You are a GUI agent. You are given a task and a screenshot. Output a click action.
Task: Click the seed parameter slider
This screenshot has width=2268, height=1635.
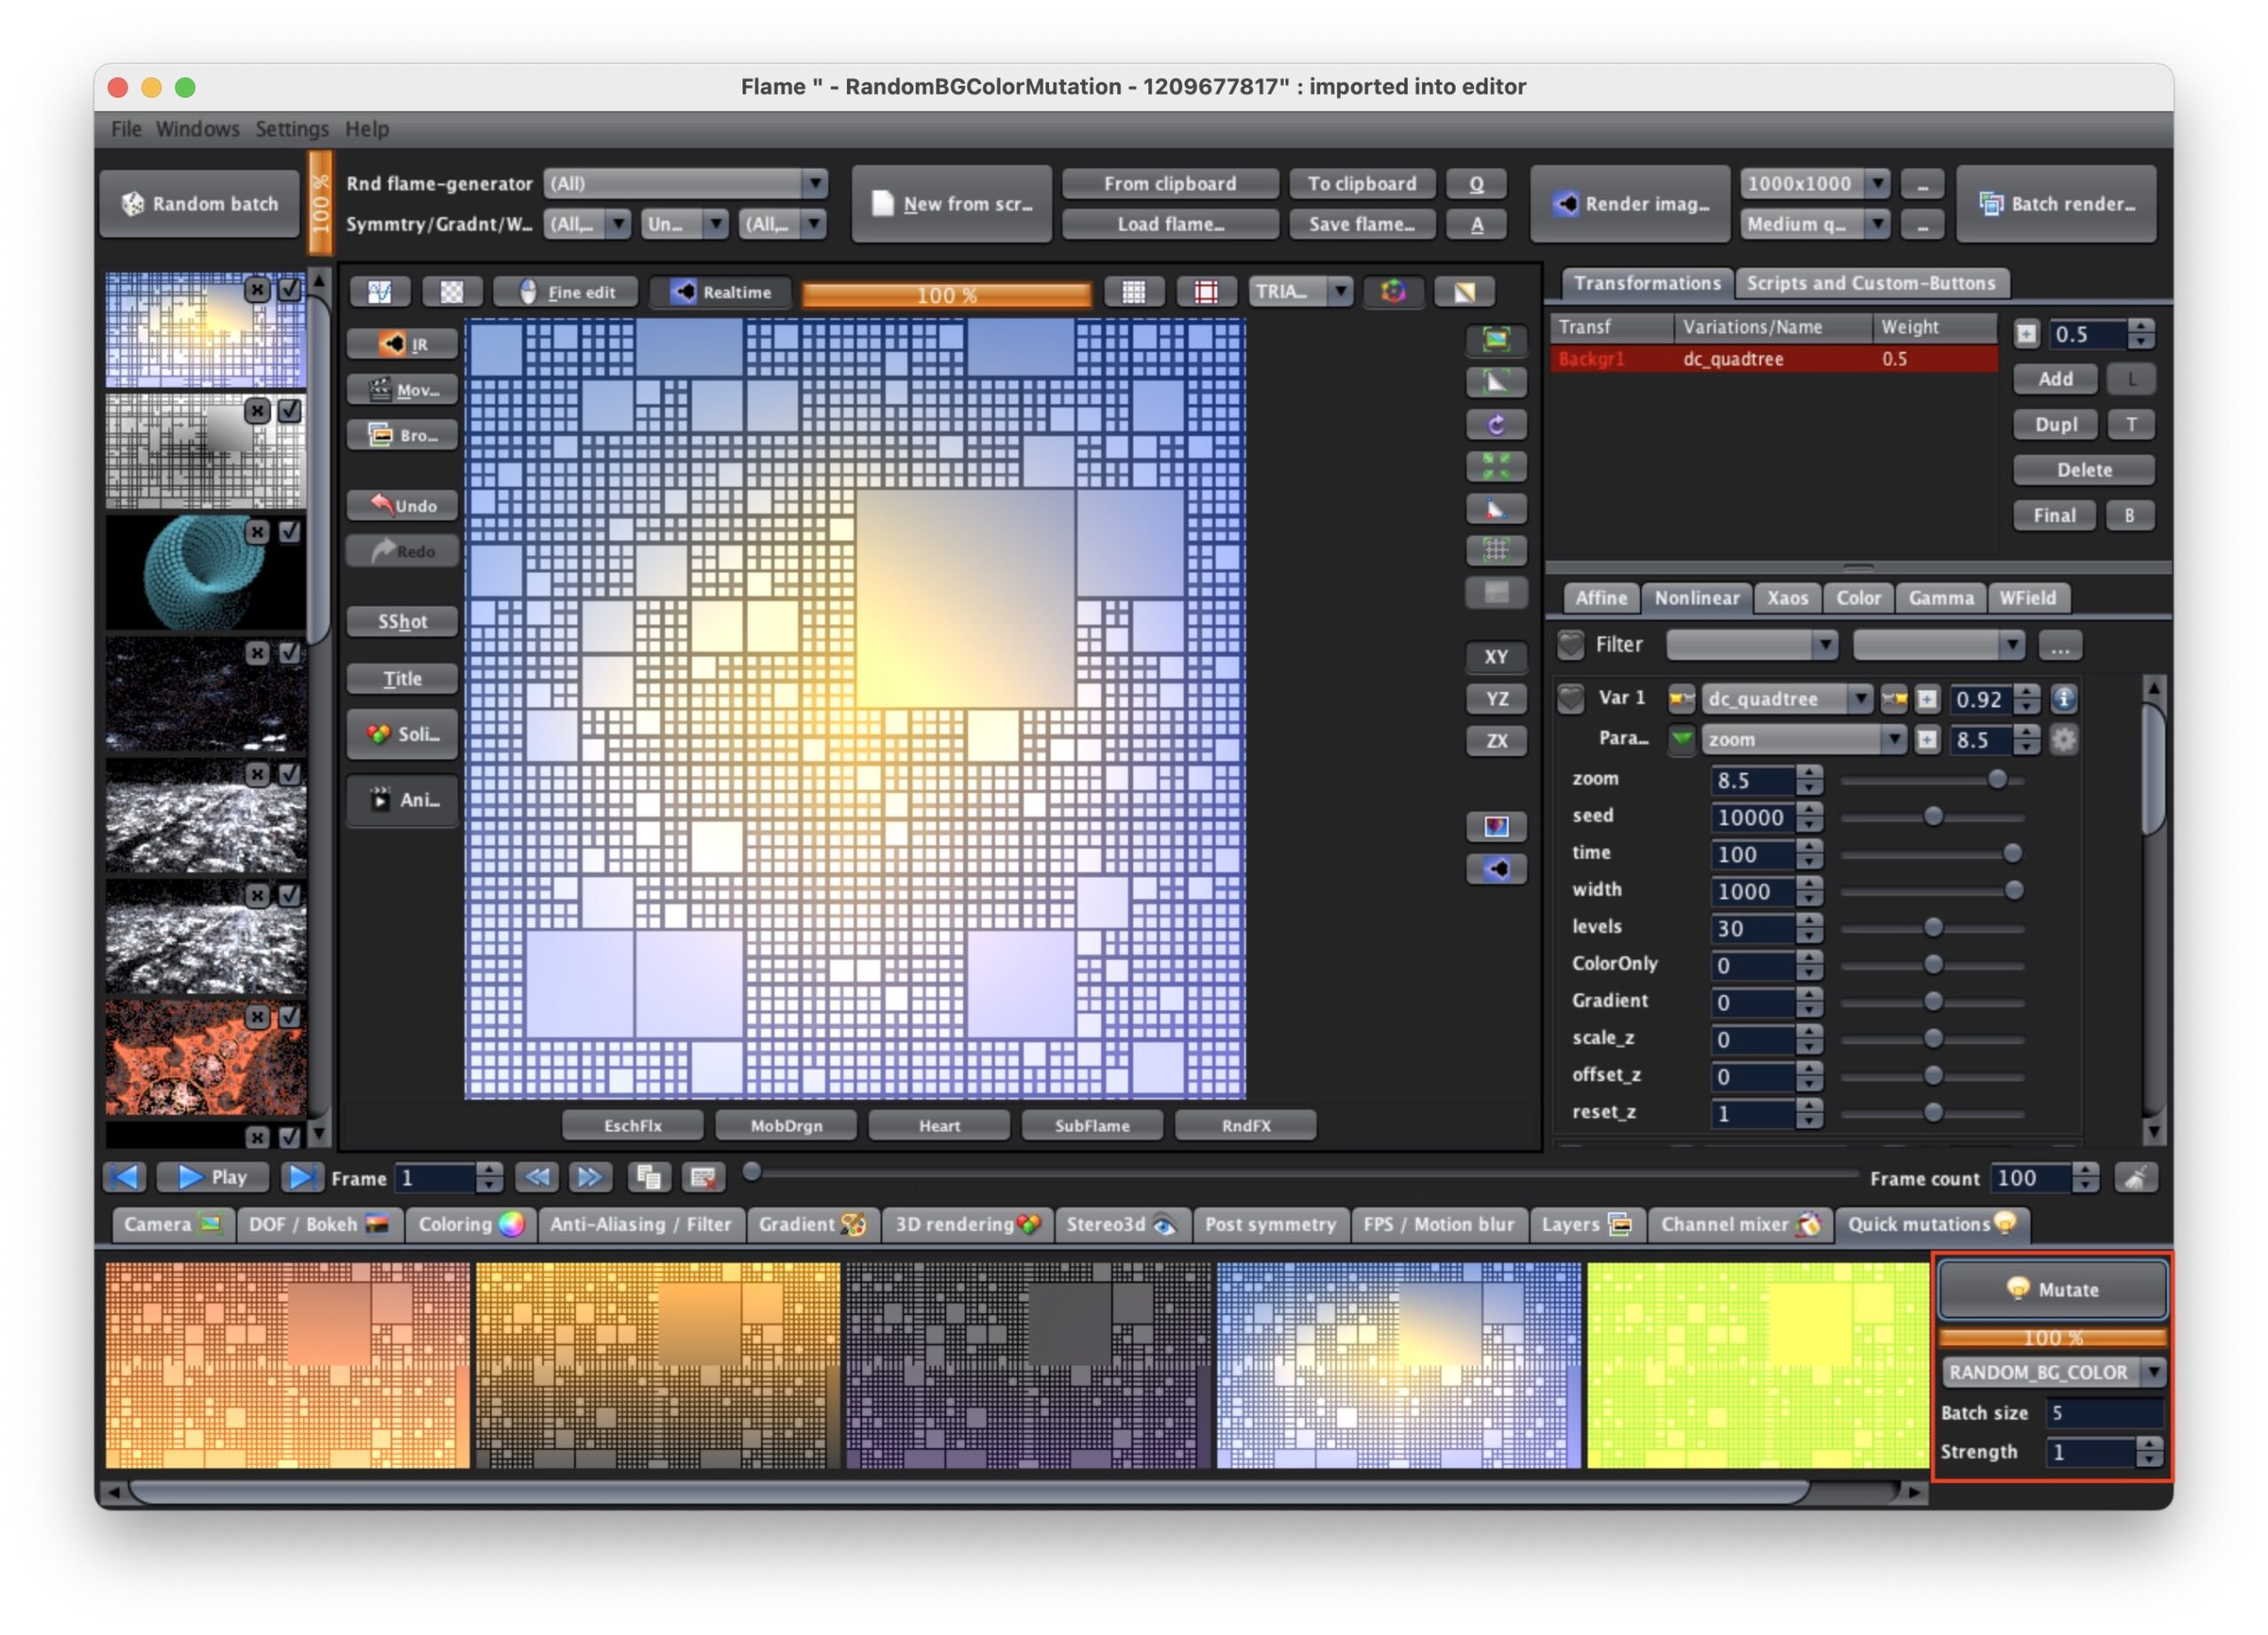click(1932, 816)
